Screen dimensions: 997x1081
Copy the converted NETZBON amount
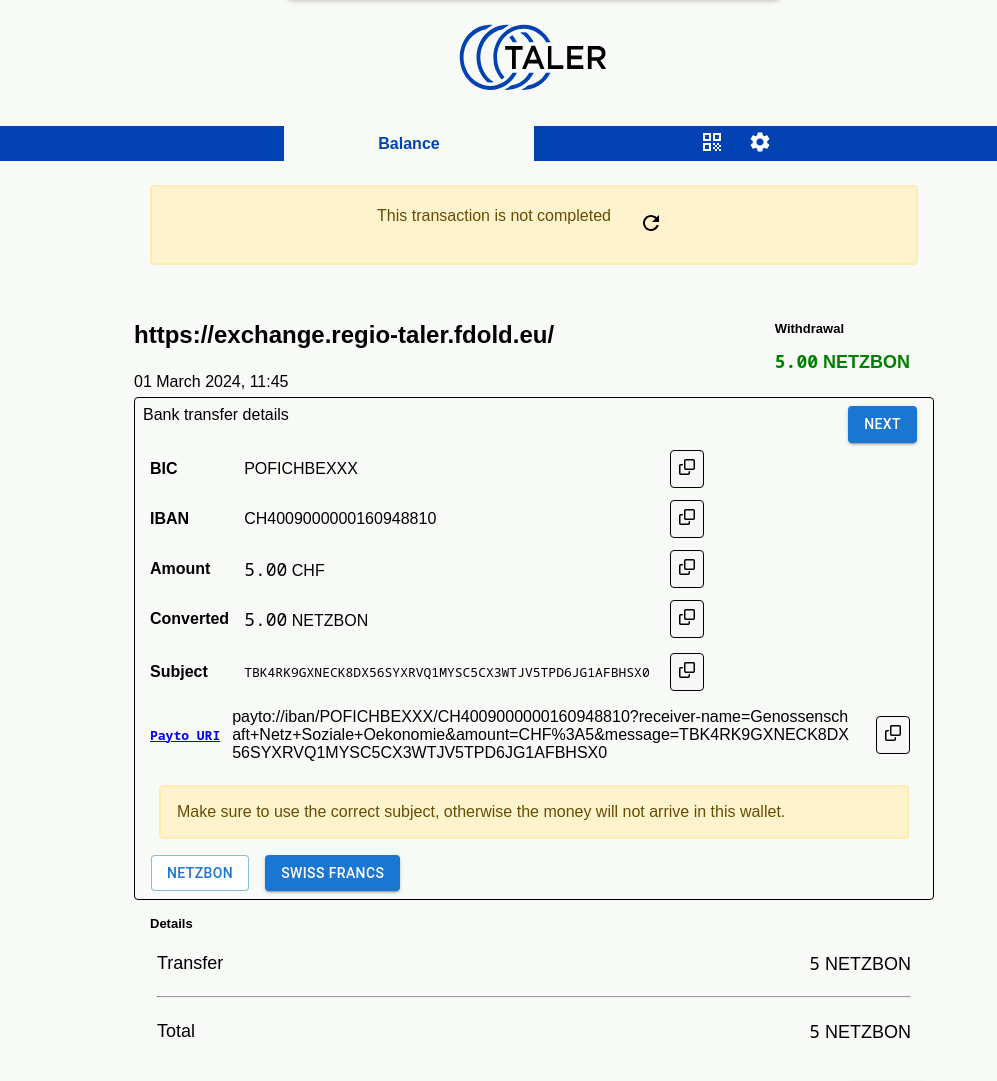tap(687, 618)
